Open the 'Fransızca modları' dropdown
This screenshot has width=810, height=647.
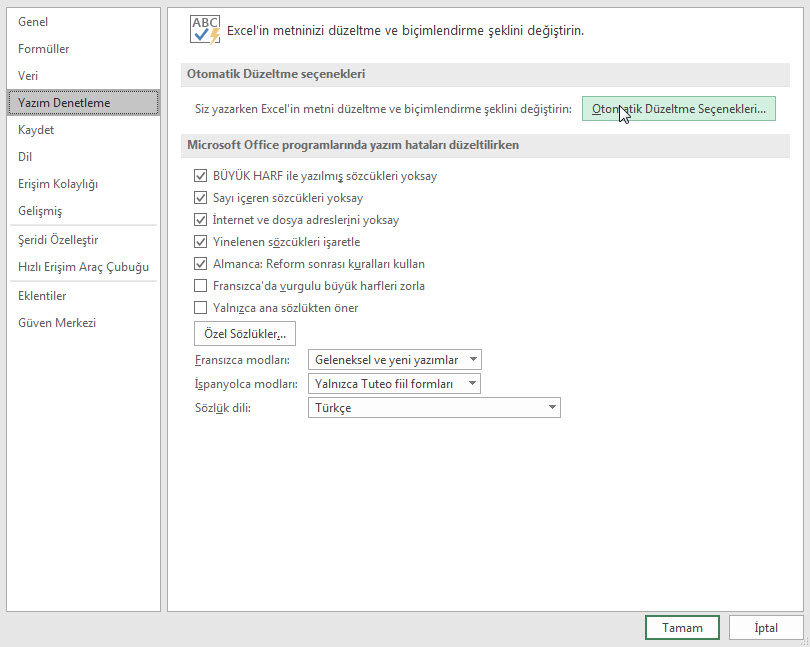tap(395, 360)
